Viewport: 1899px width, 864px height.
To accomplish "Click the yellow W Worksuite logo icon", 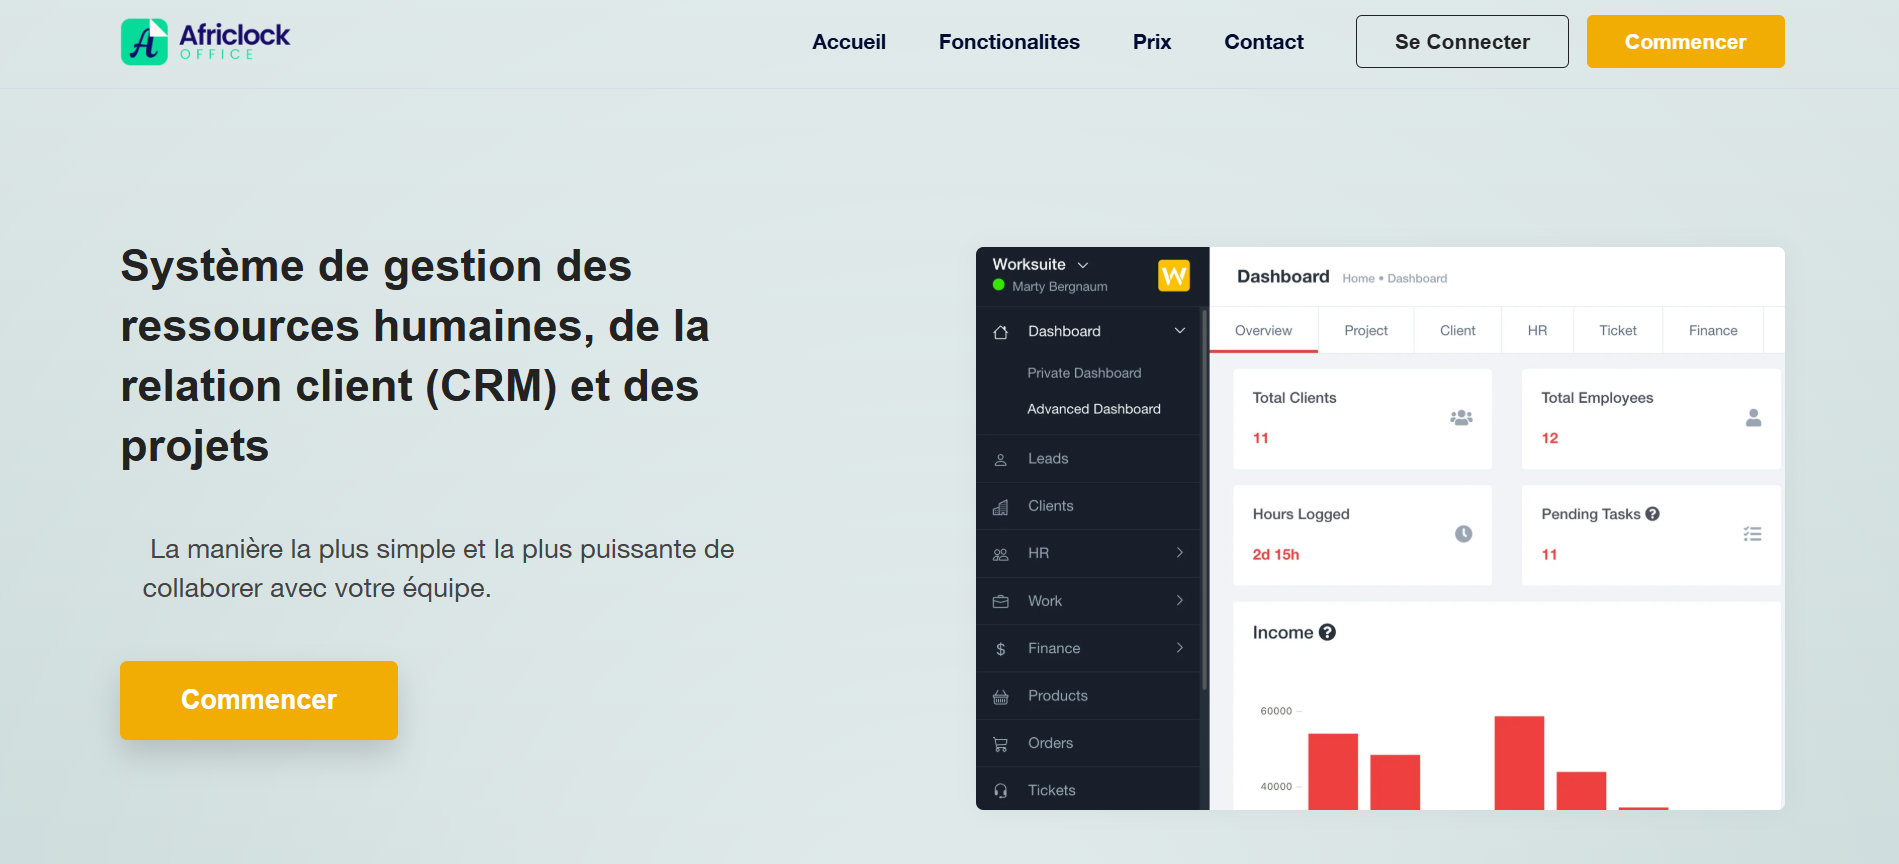I will (1173, 275).
